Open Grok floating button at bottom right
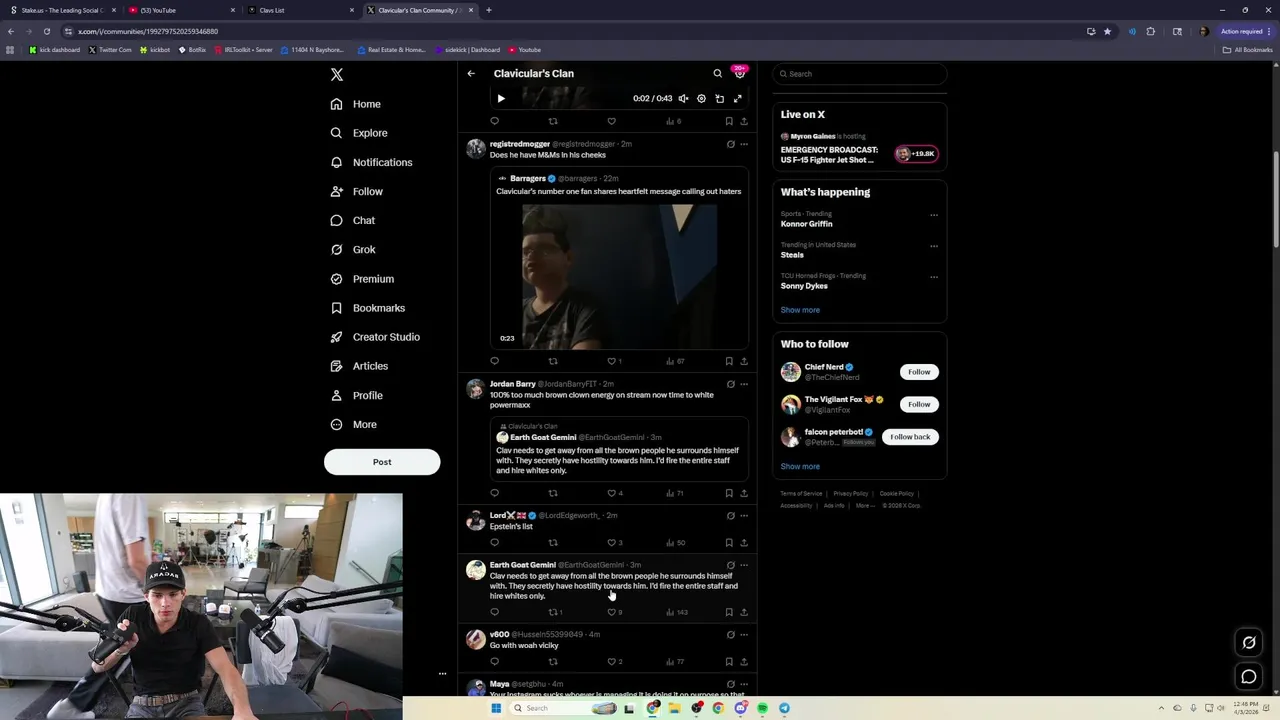Screen dimensions: 1280x720 (1249, 643)
